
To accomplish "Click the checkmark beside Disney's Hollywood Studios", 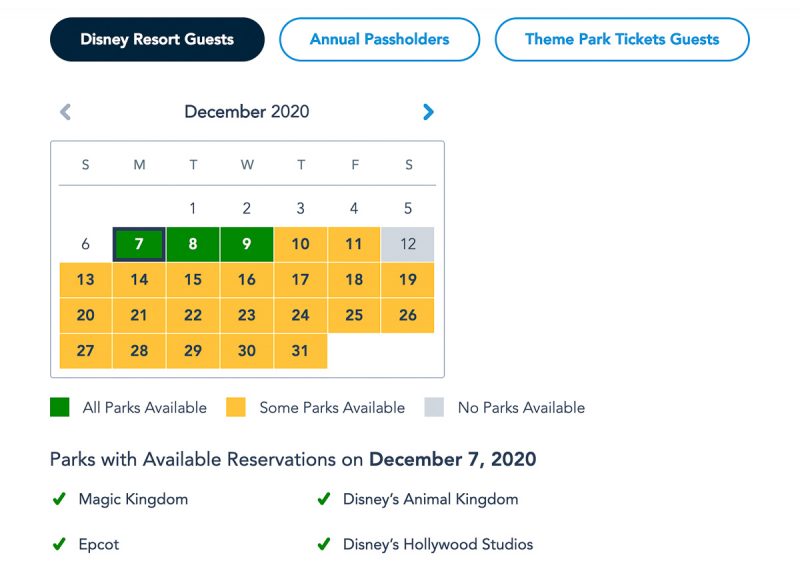I will click(x=323, y=546).
